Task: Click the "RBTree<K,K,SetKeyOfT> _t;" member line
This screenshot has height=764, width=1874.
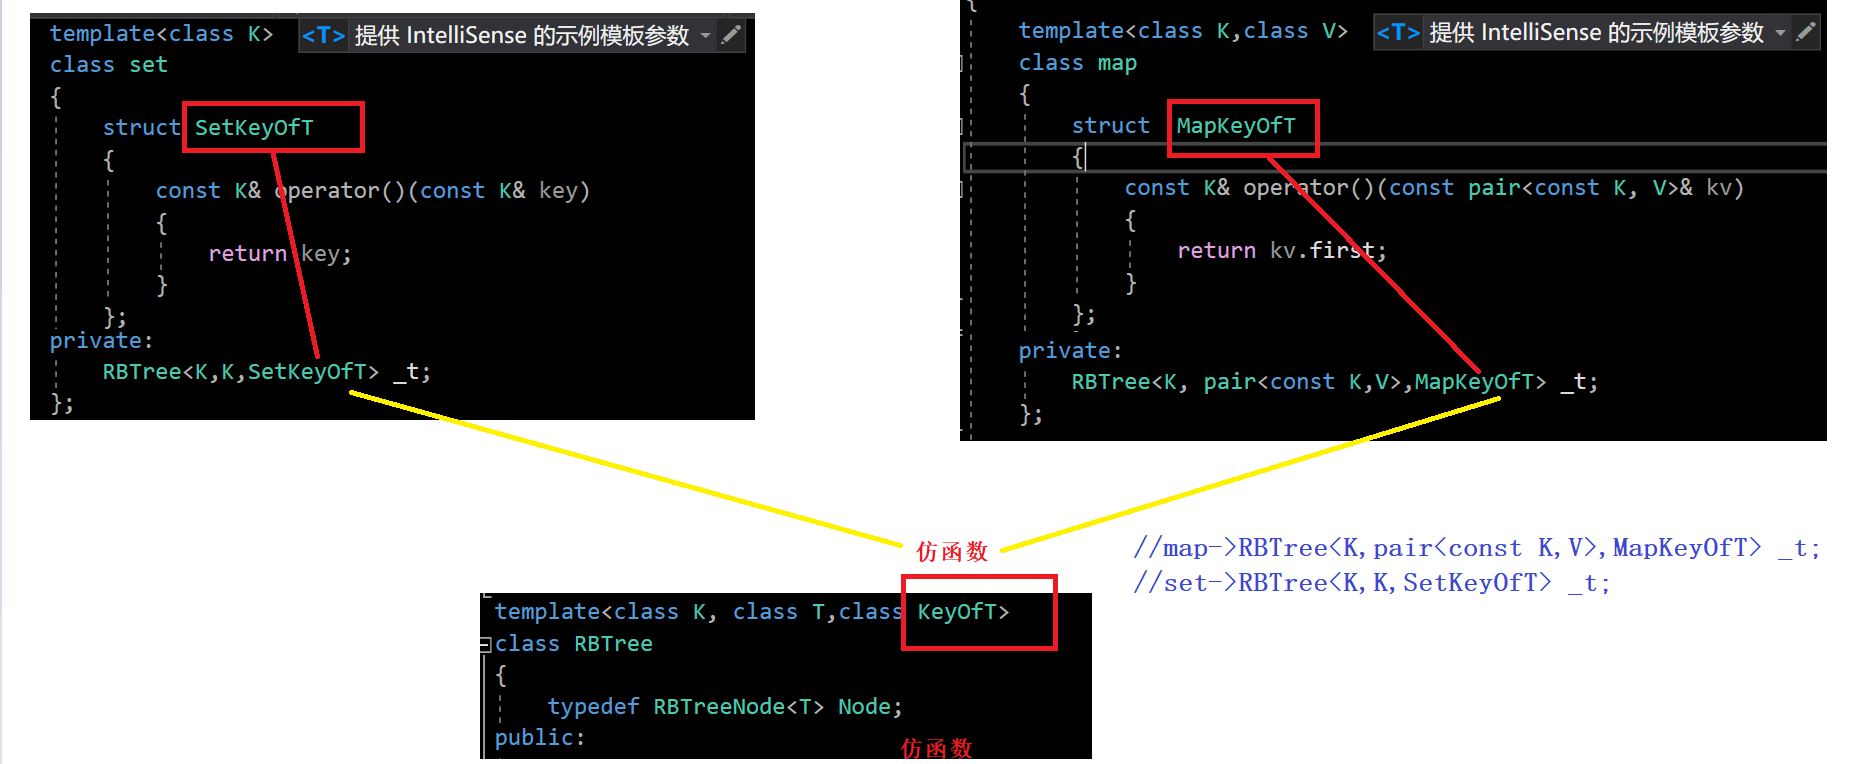Action: click(267, 372)
